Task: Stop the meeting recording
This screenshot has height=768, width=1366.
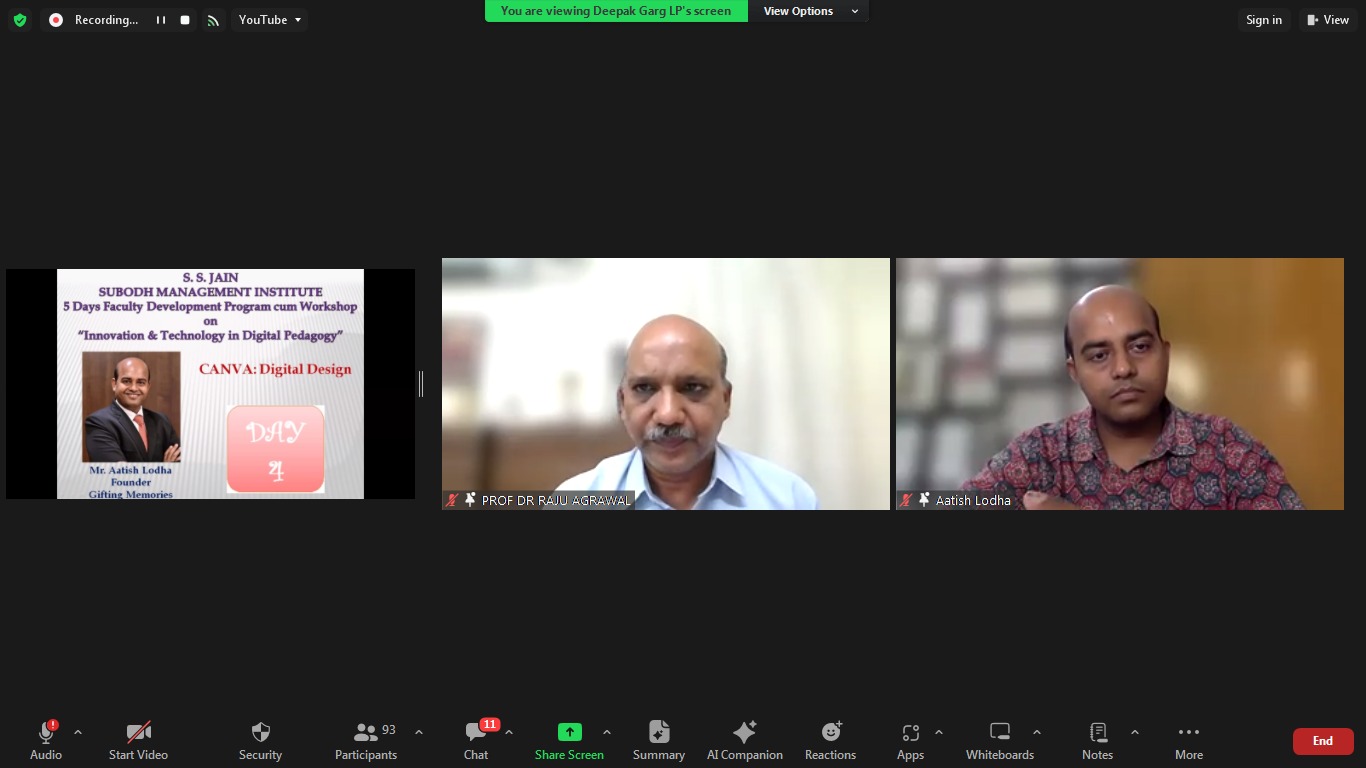Action: (185, 20)
